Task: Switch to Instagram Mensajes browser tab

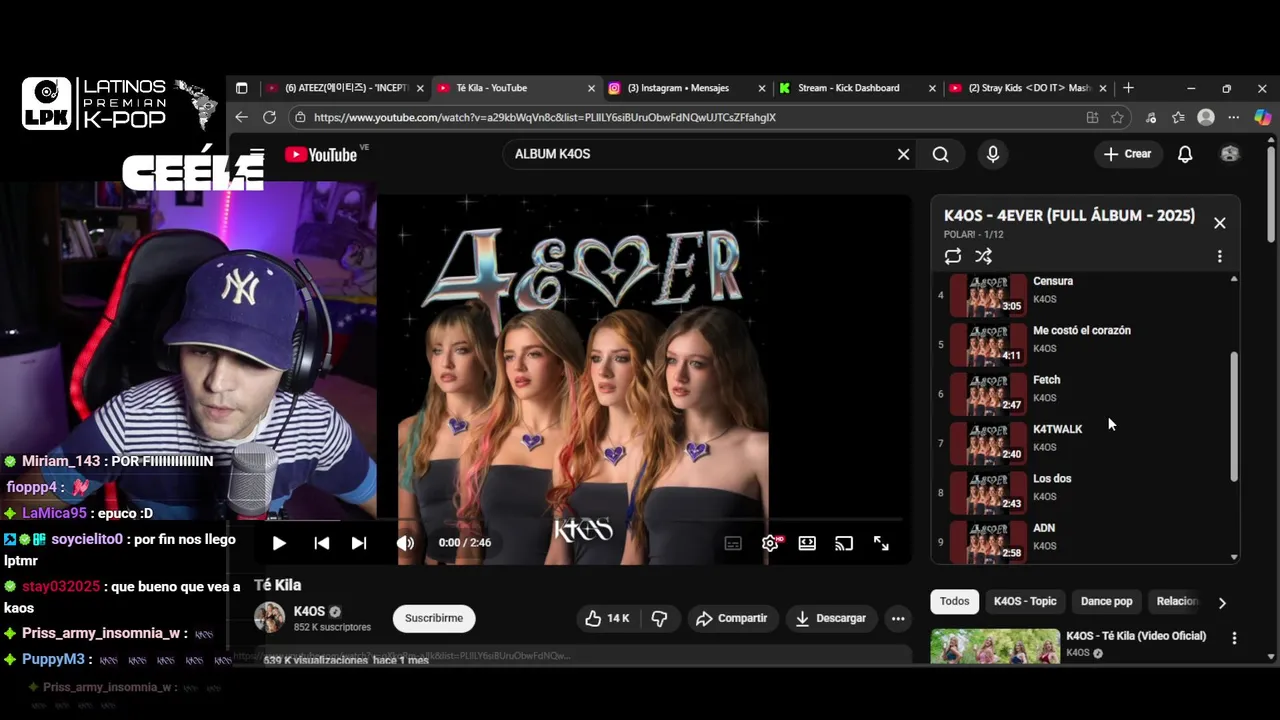Action: click(x=687, y=88)
